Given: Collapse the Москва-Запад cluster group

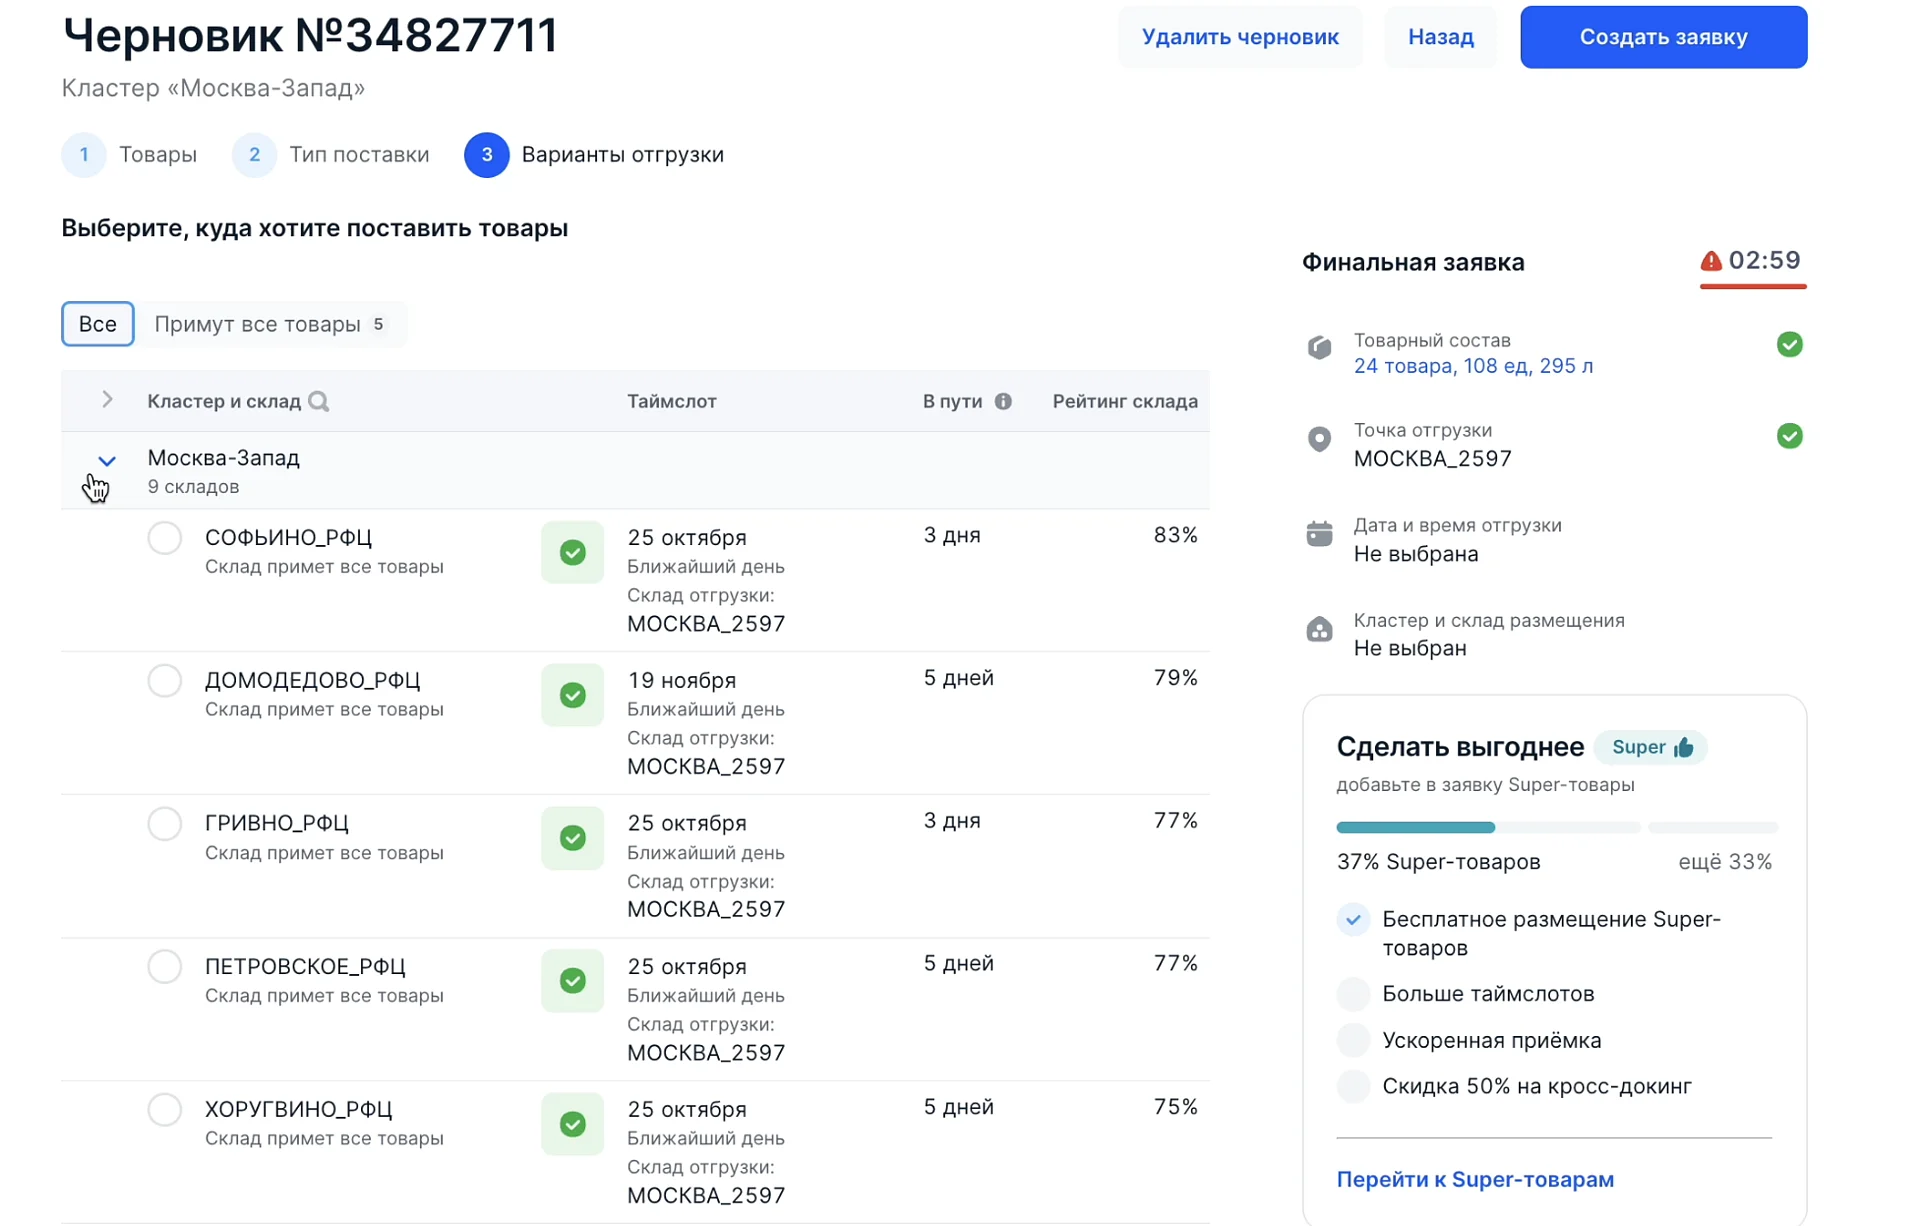Looking at the screenshot, I should [107, 461].
